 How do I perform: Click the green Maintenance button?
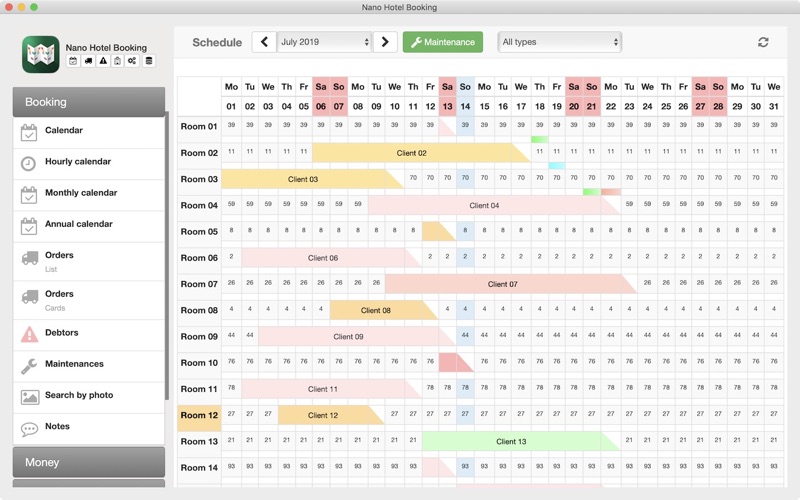tap(442, 42)
